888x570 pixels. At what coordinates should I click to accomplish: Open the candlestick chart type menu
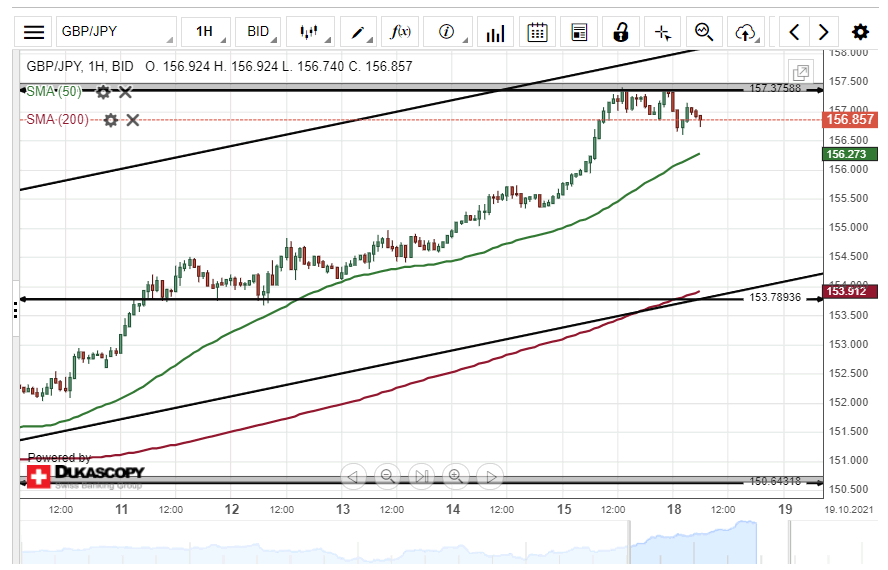coord(310,32)
